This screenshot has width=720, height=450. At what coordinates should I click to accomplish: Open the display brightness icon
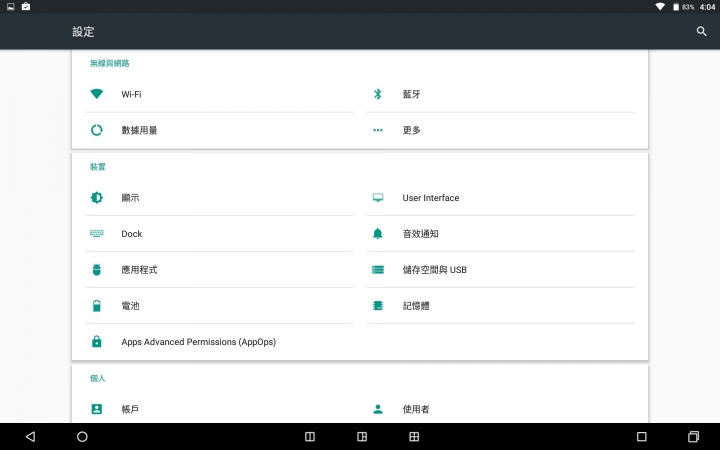pos(96,197)
